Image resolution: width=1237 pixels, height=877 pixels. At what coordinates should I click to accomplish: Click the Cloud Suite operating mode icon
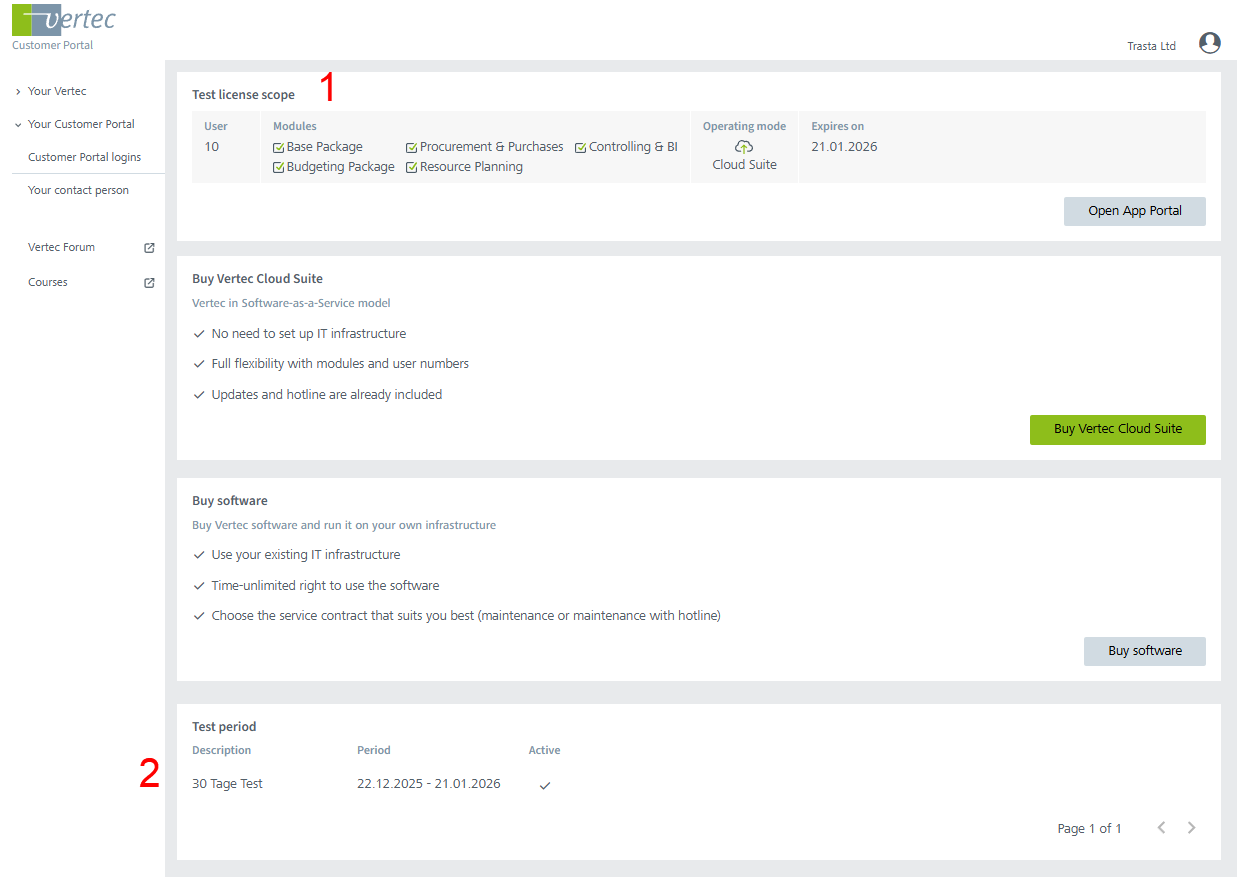click(743, 147)
